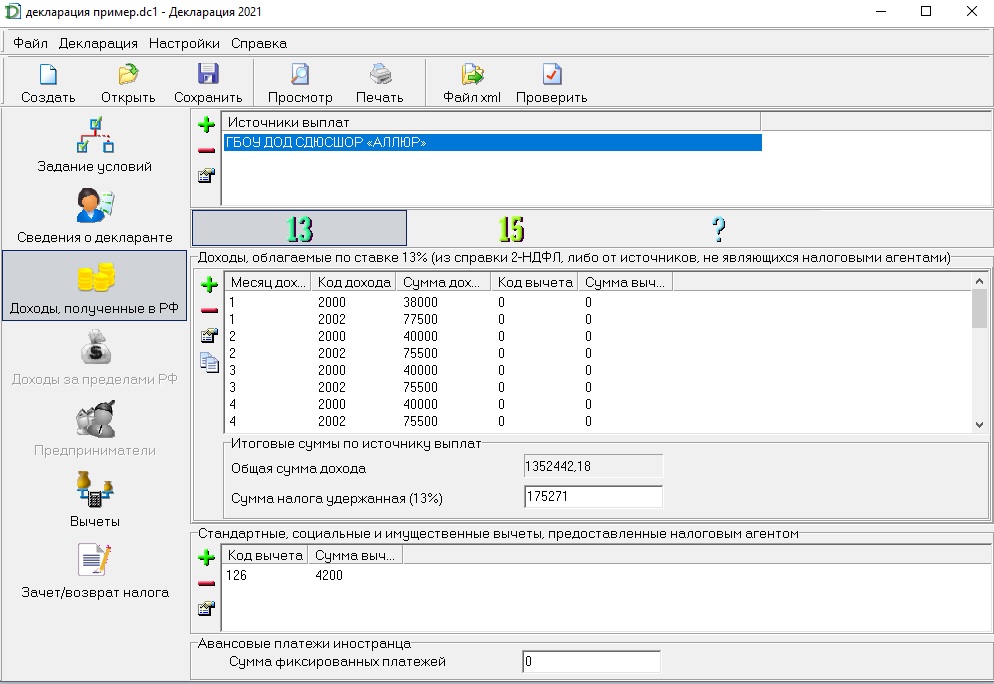Switch to the 15% tax rate tab
Screen dimensions: 994x684
point(510,229)
